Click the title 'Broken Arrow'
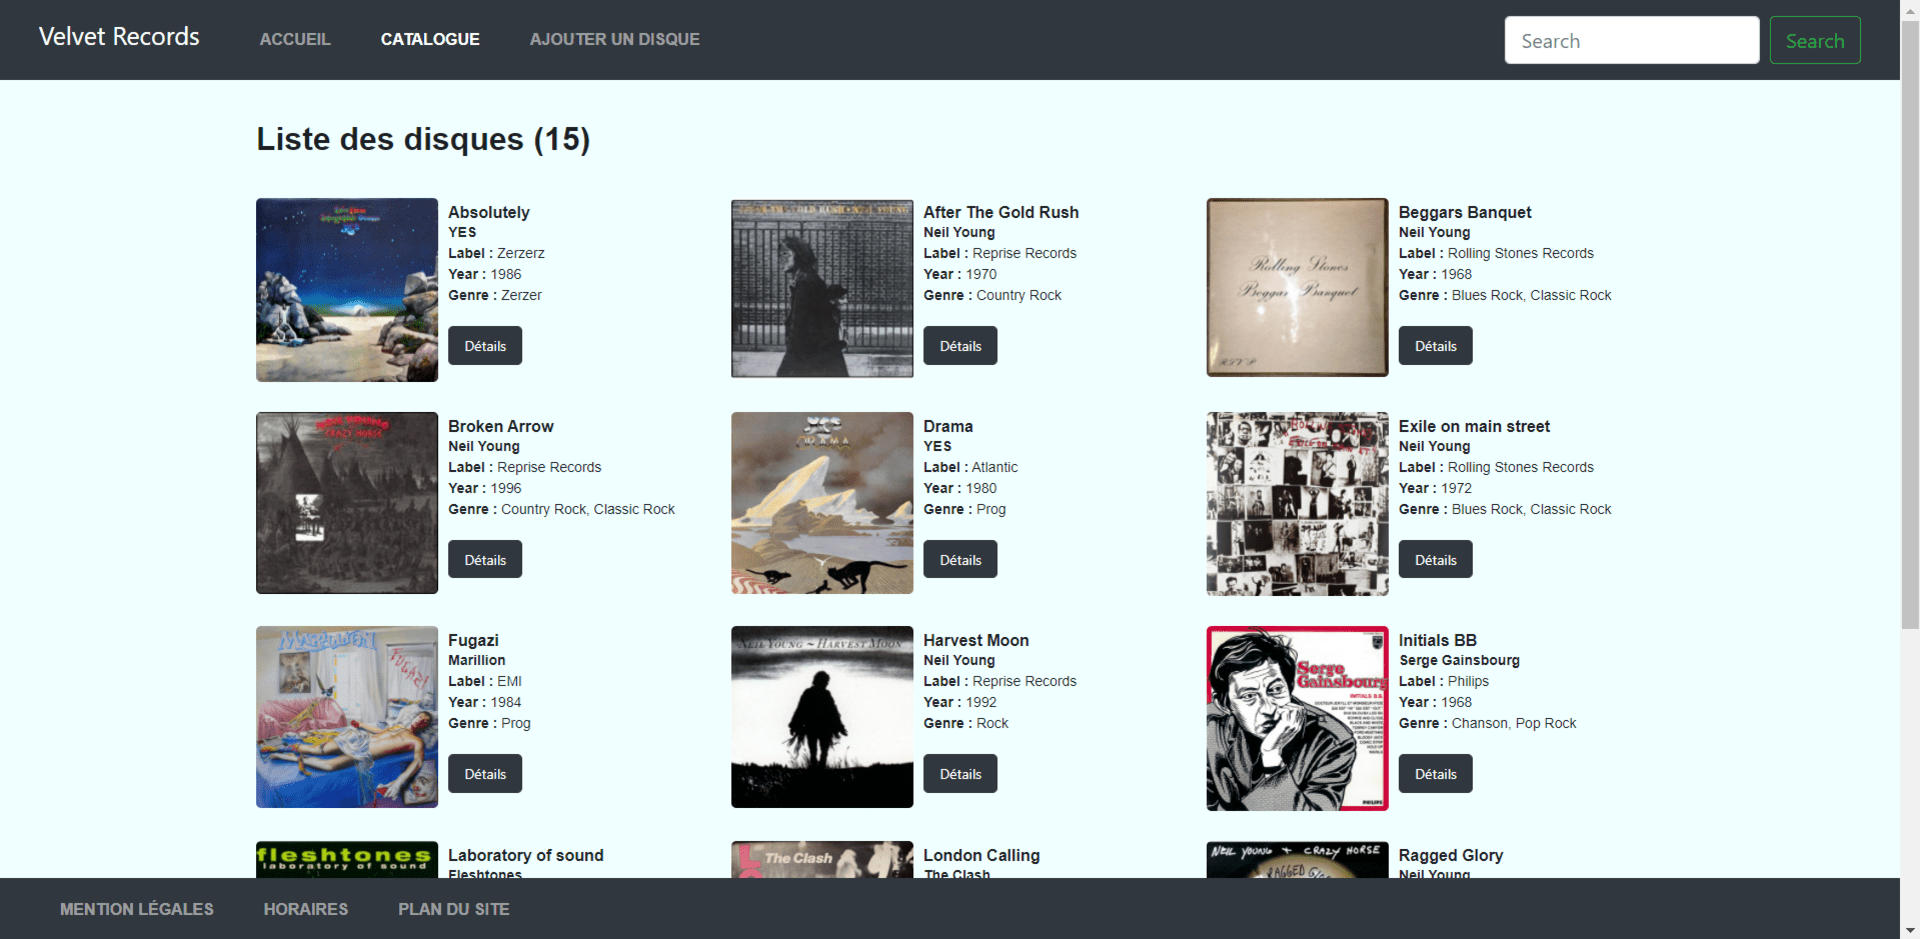Viewport: 1920px width, 939px height. click(501, 426)
